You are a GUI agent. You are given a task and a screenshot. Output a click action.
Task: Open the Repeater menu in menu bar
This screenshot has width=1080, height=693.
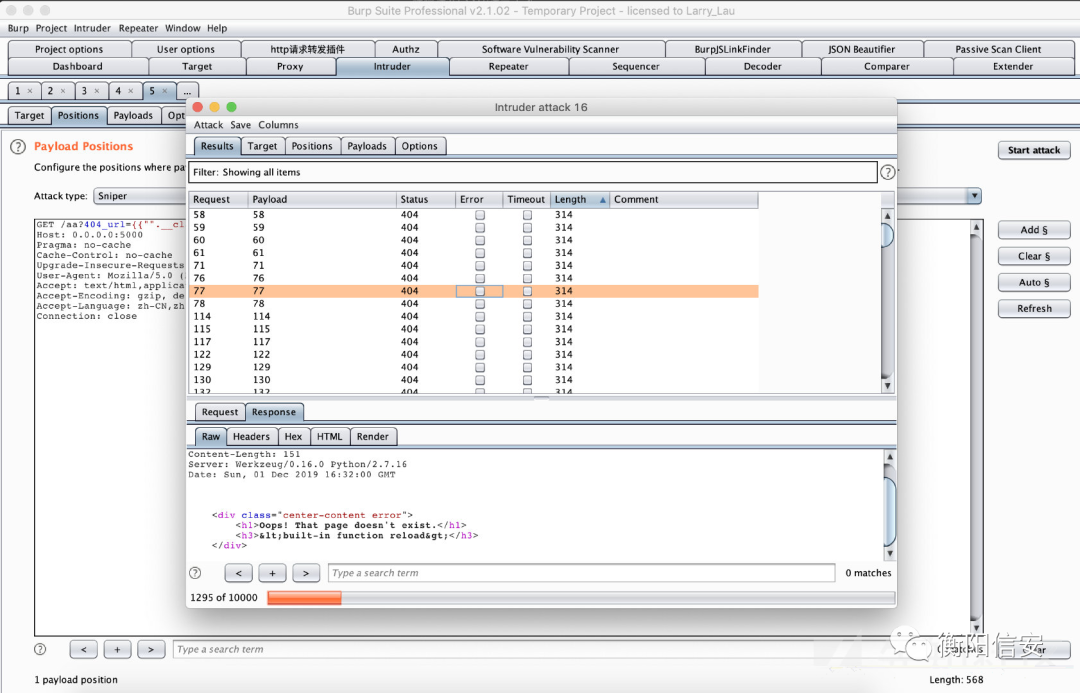pos(138,28)
